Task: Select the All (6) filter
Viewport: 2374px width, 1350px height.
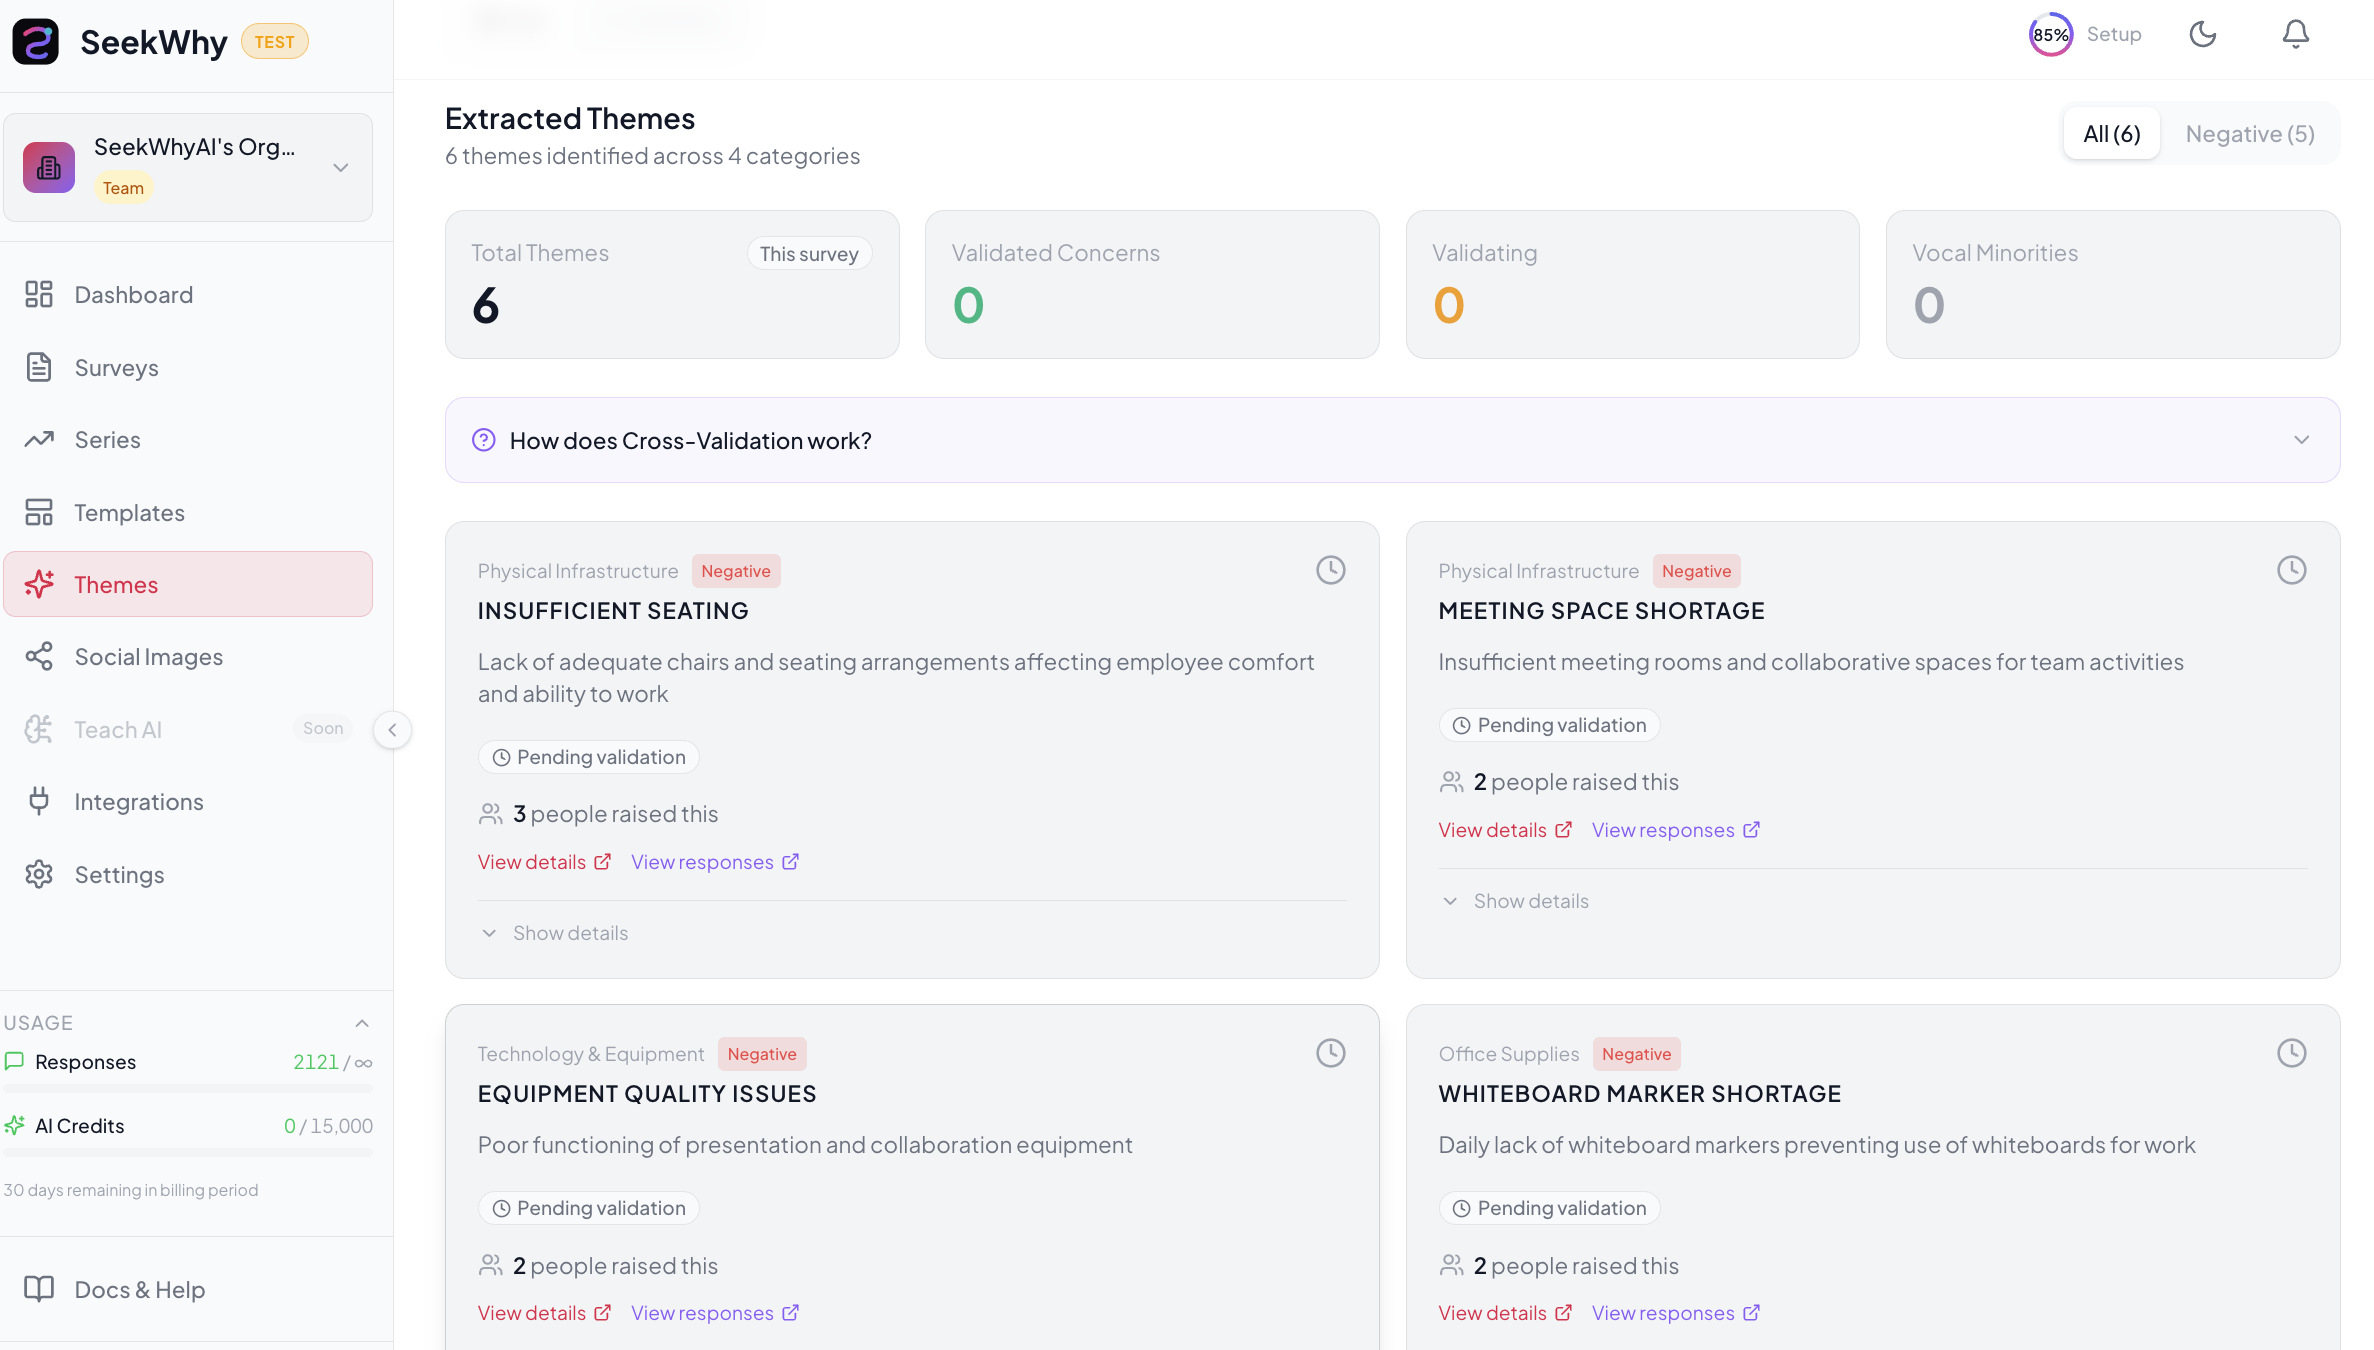Action: pos(2111,134)
